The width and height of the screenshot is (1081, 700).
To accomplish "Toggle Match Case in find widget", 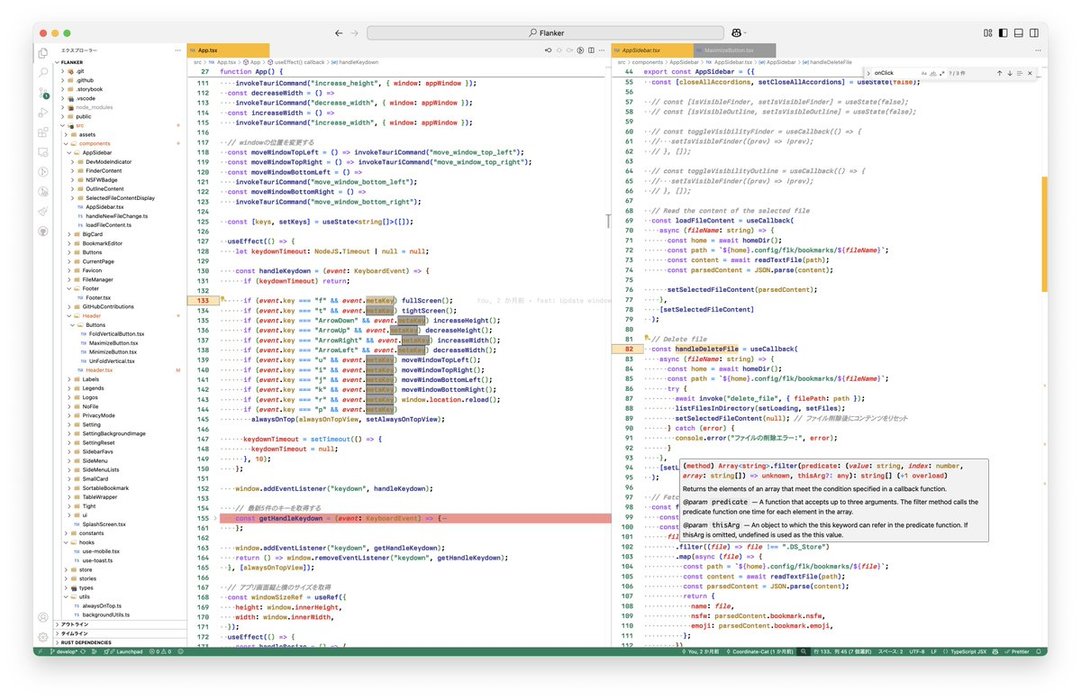I will coord(924,73).
